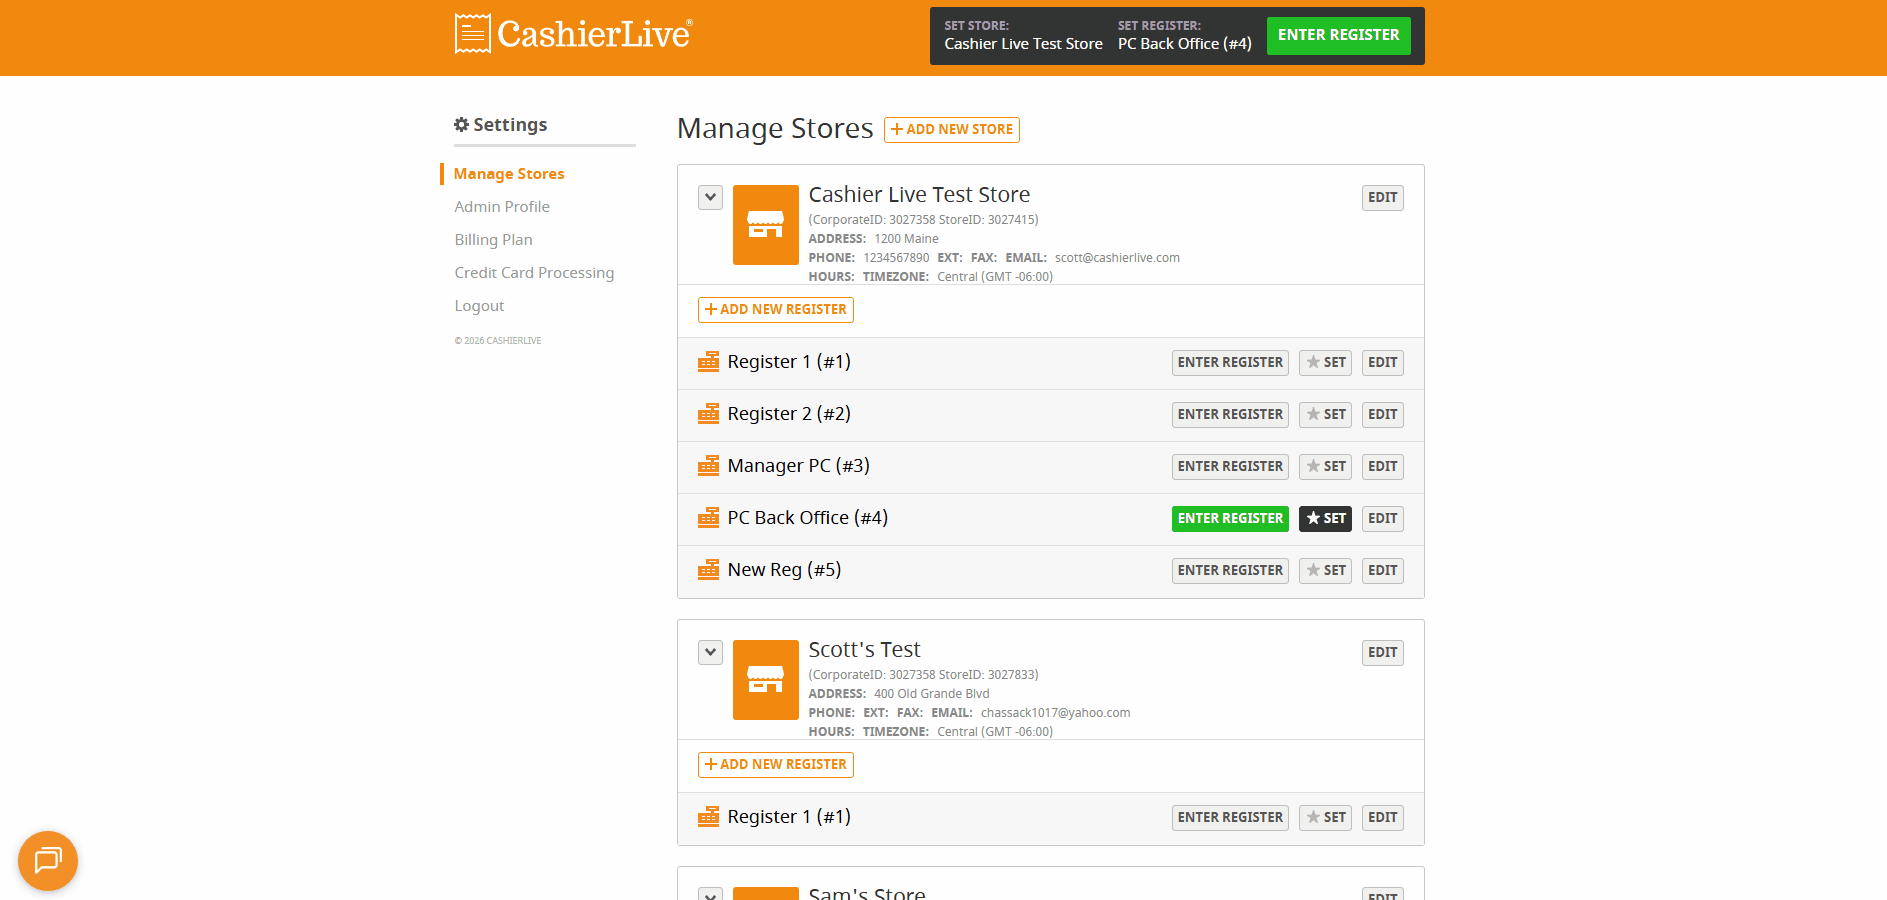This screenshot has width=1887, height=900.
Task: Add a new register to Scott's Test
Action: pos(776,765)
